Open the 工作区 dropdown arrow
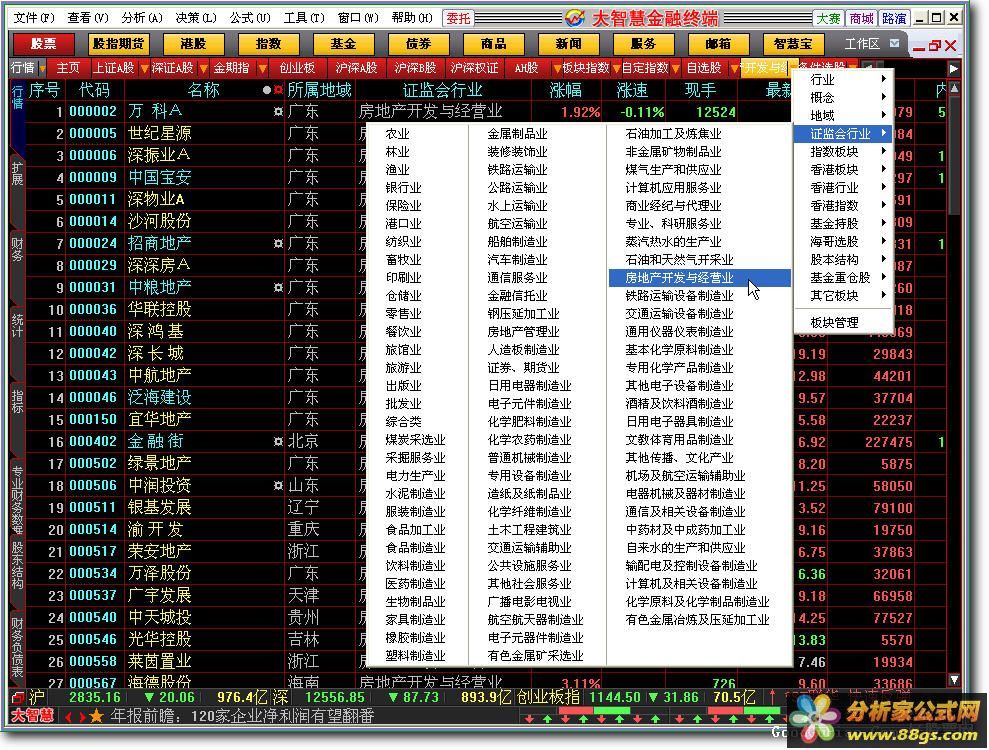989x750 pixels. click(894, 43)
